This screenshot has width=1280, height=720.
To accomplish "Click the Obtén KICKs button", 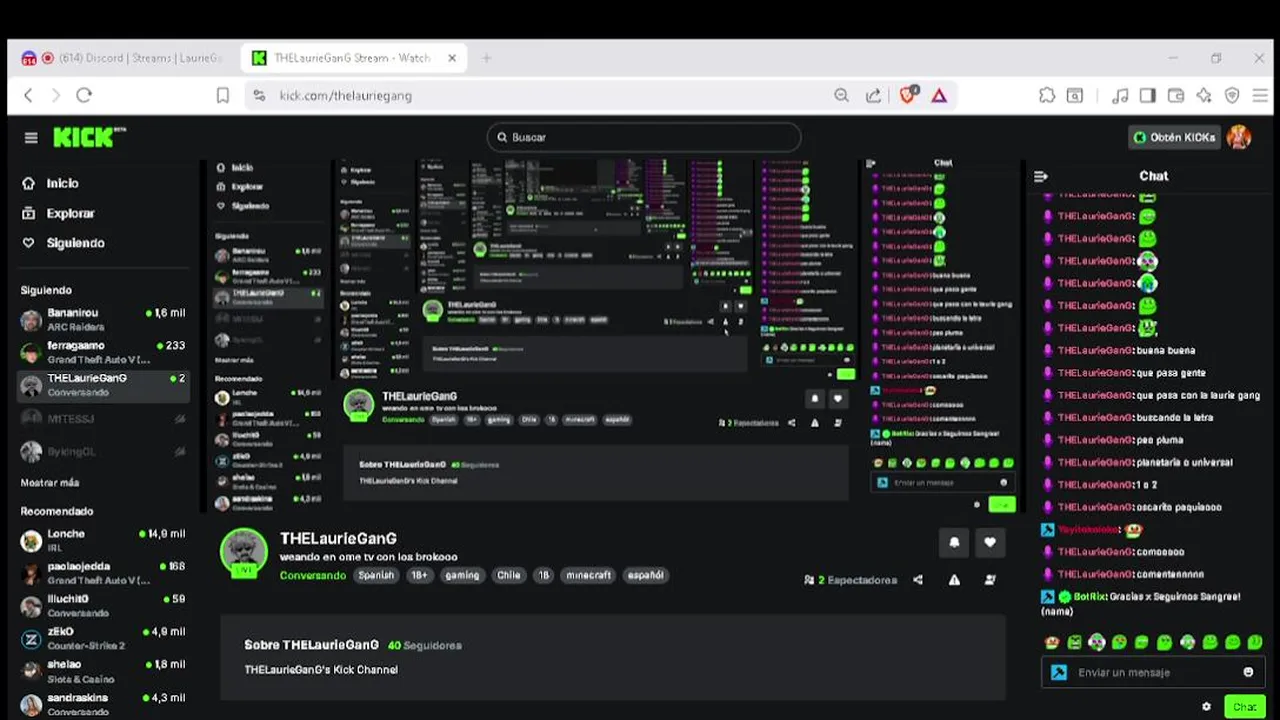I will coord(1174,137).
